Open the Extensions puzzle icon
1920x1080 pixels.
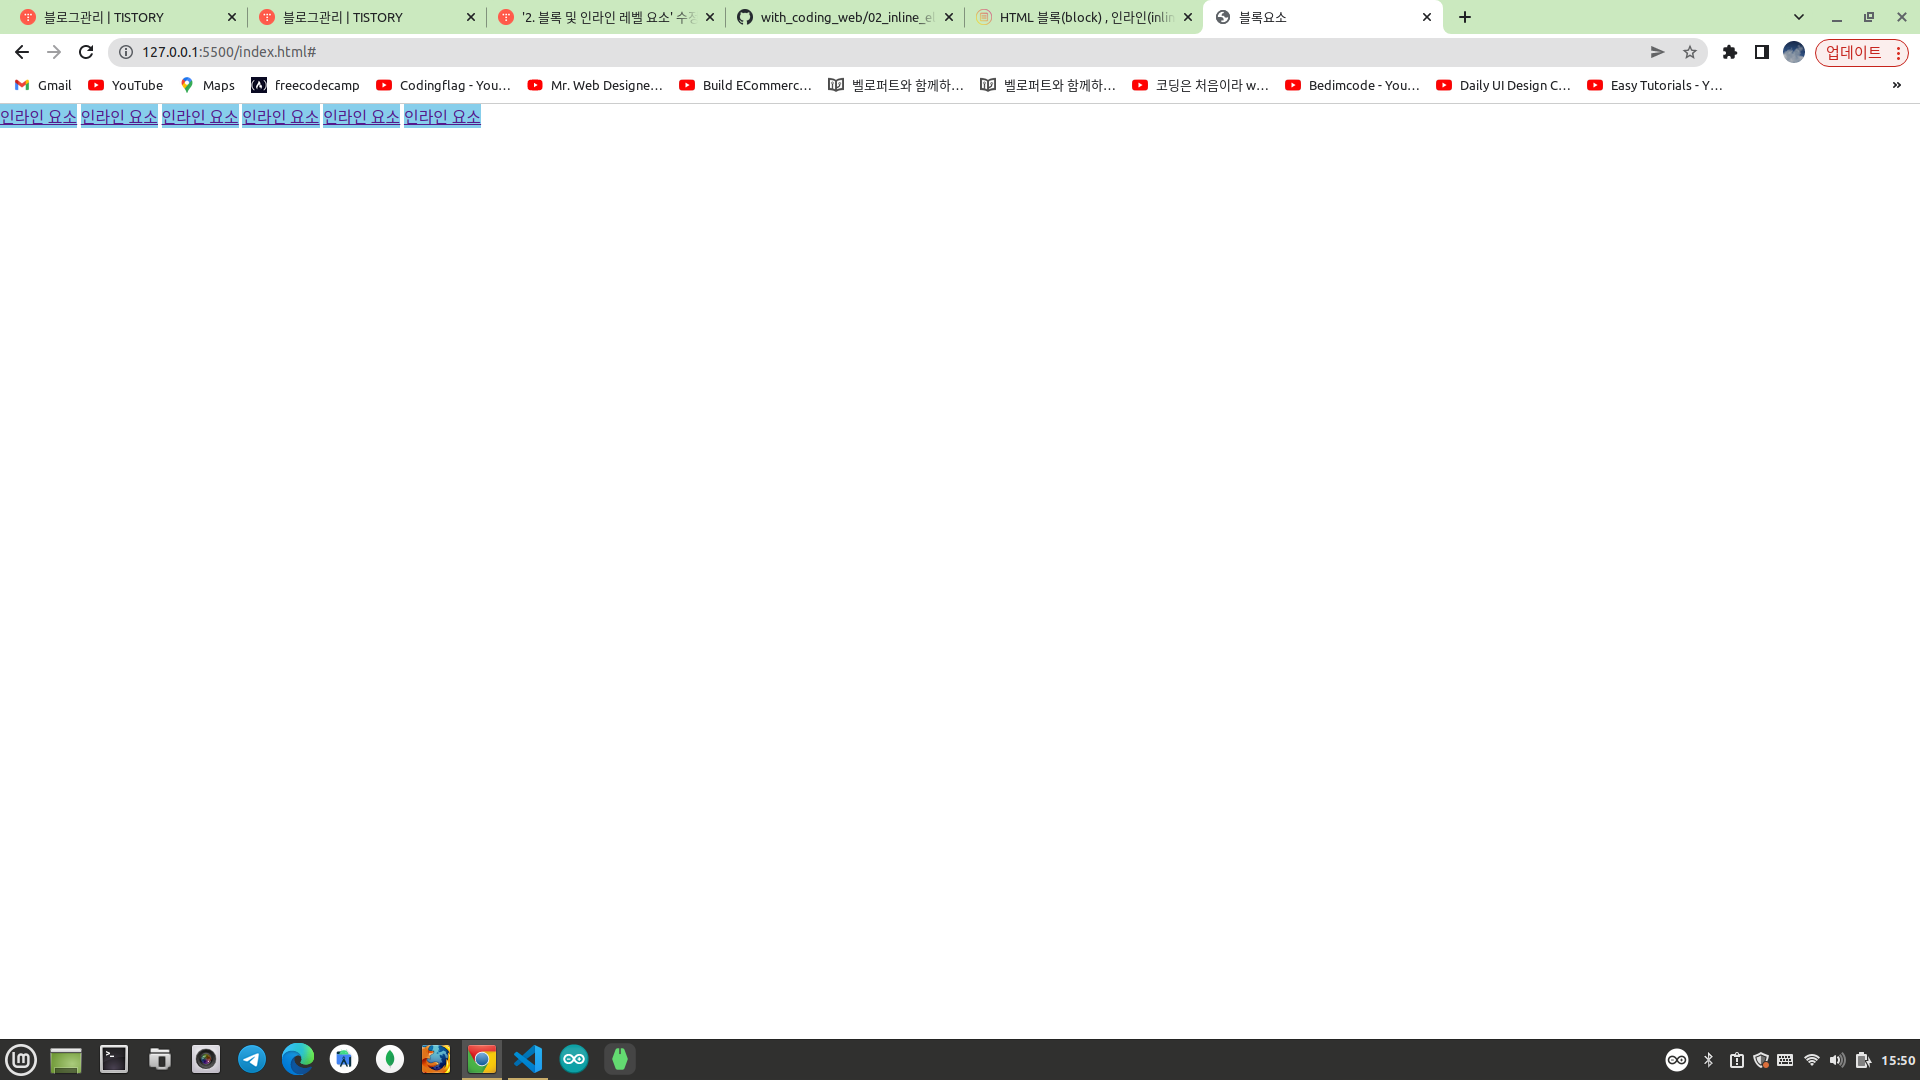coord(1730,52)
